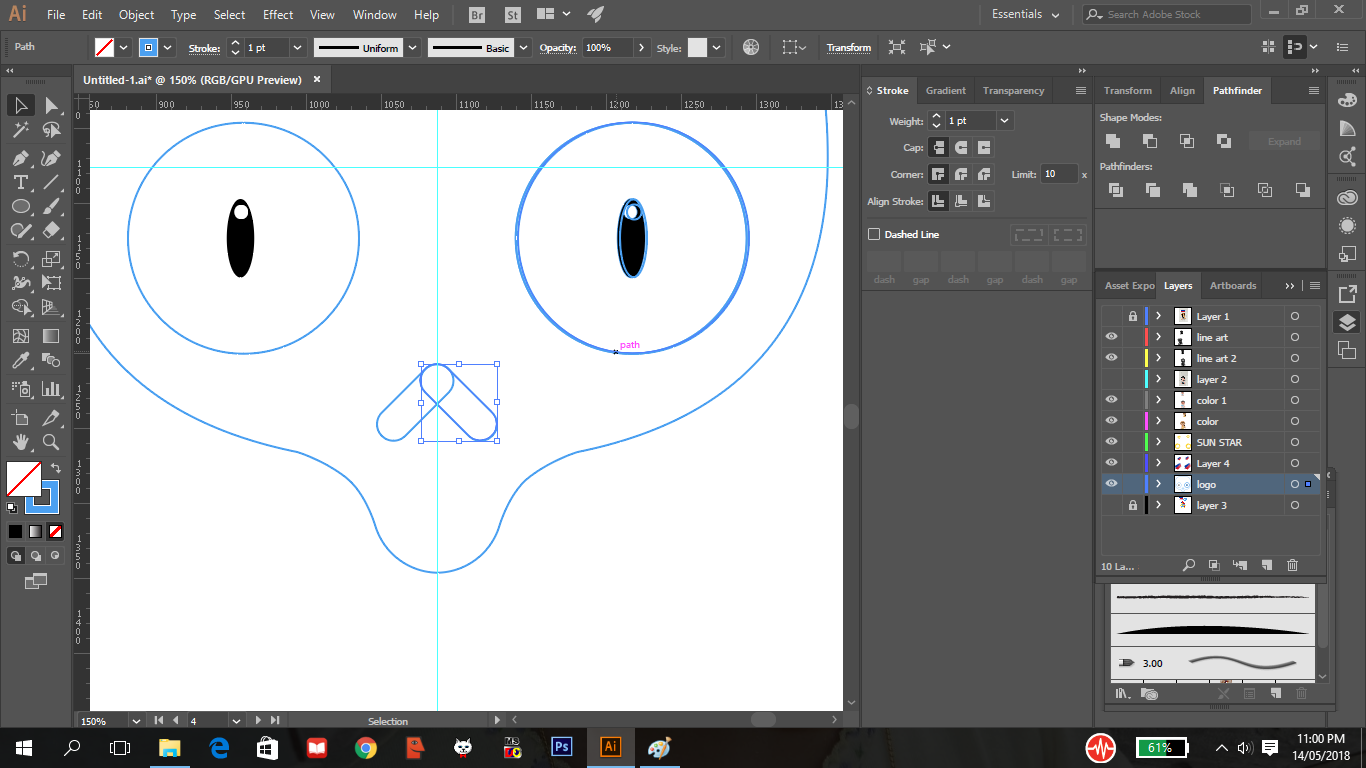Viewport: 1366px width, 768px height.
Task: Select the Perspective Grid tool
Action: pyautogui.click(x=51, y=308)
